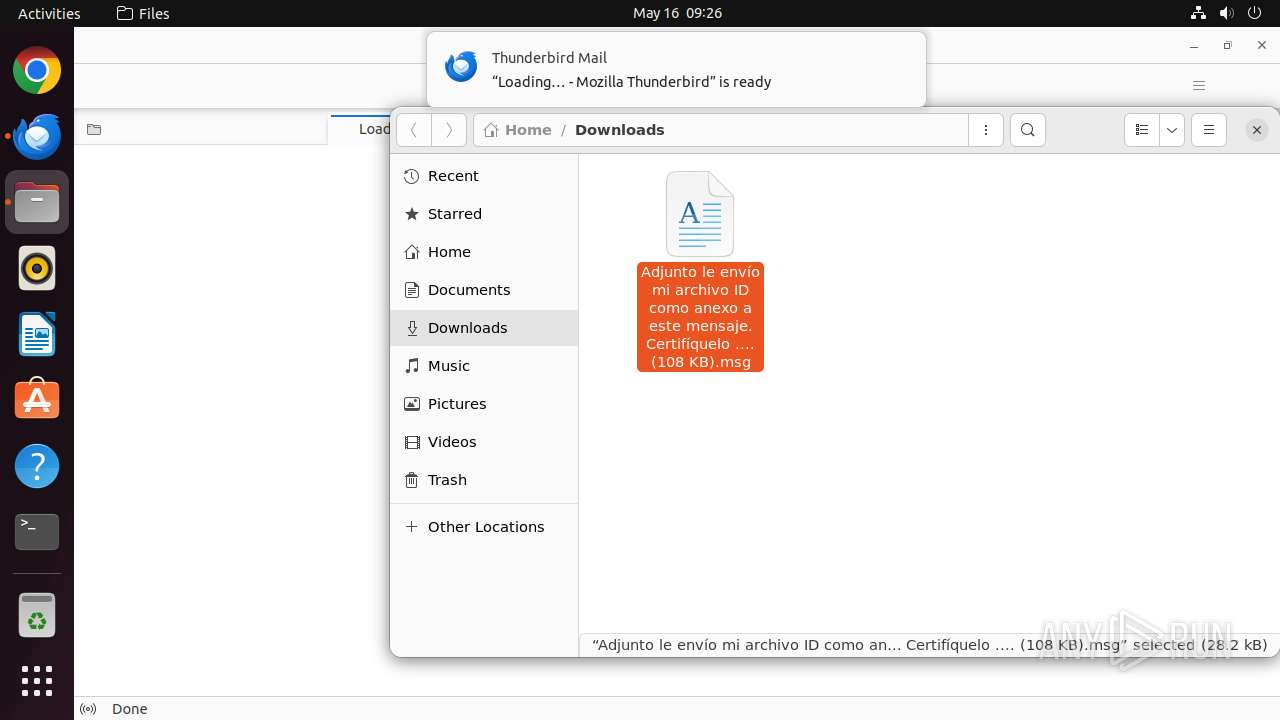Open Google Chrome from the dock
This screenshot has height=720, width=1280.
pyautogui.click(x=37, y=71)
